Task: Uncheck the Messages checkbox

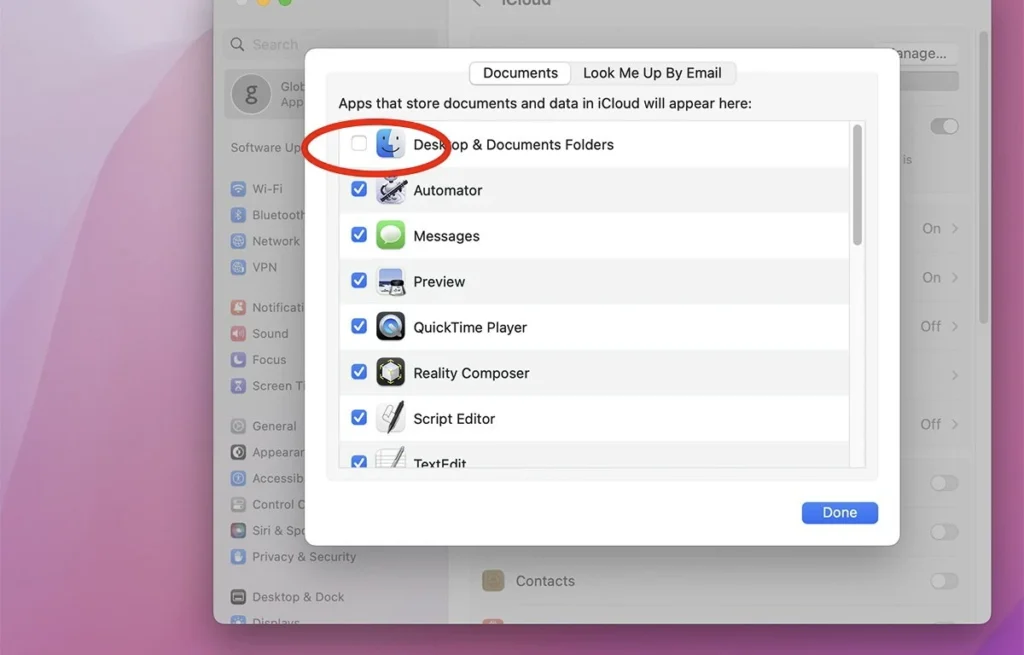Action: 359,234
